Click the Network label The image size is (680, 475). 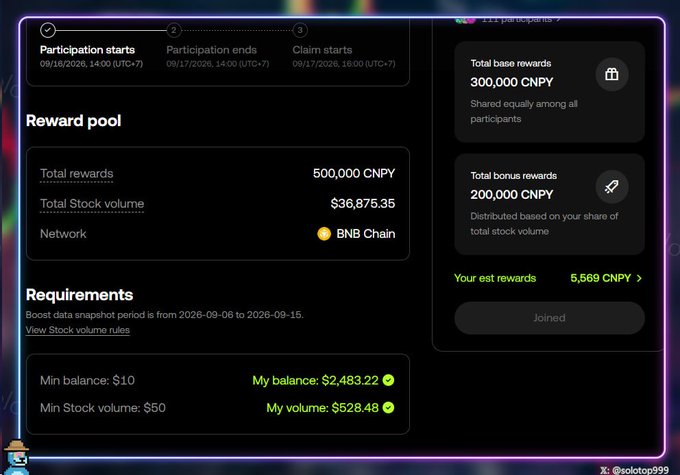tap(63, 234)
